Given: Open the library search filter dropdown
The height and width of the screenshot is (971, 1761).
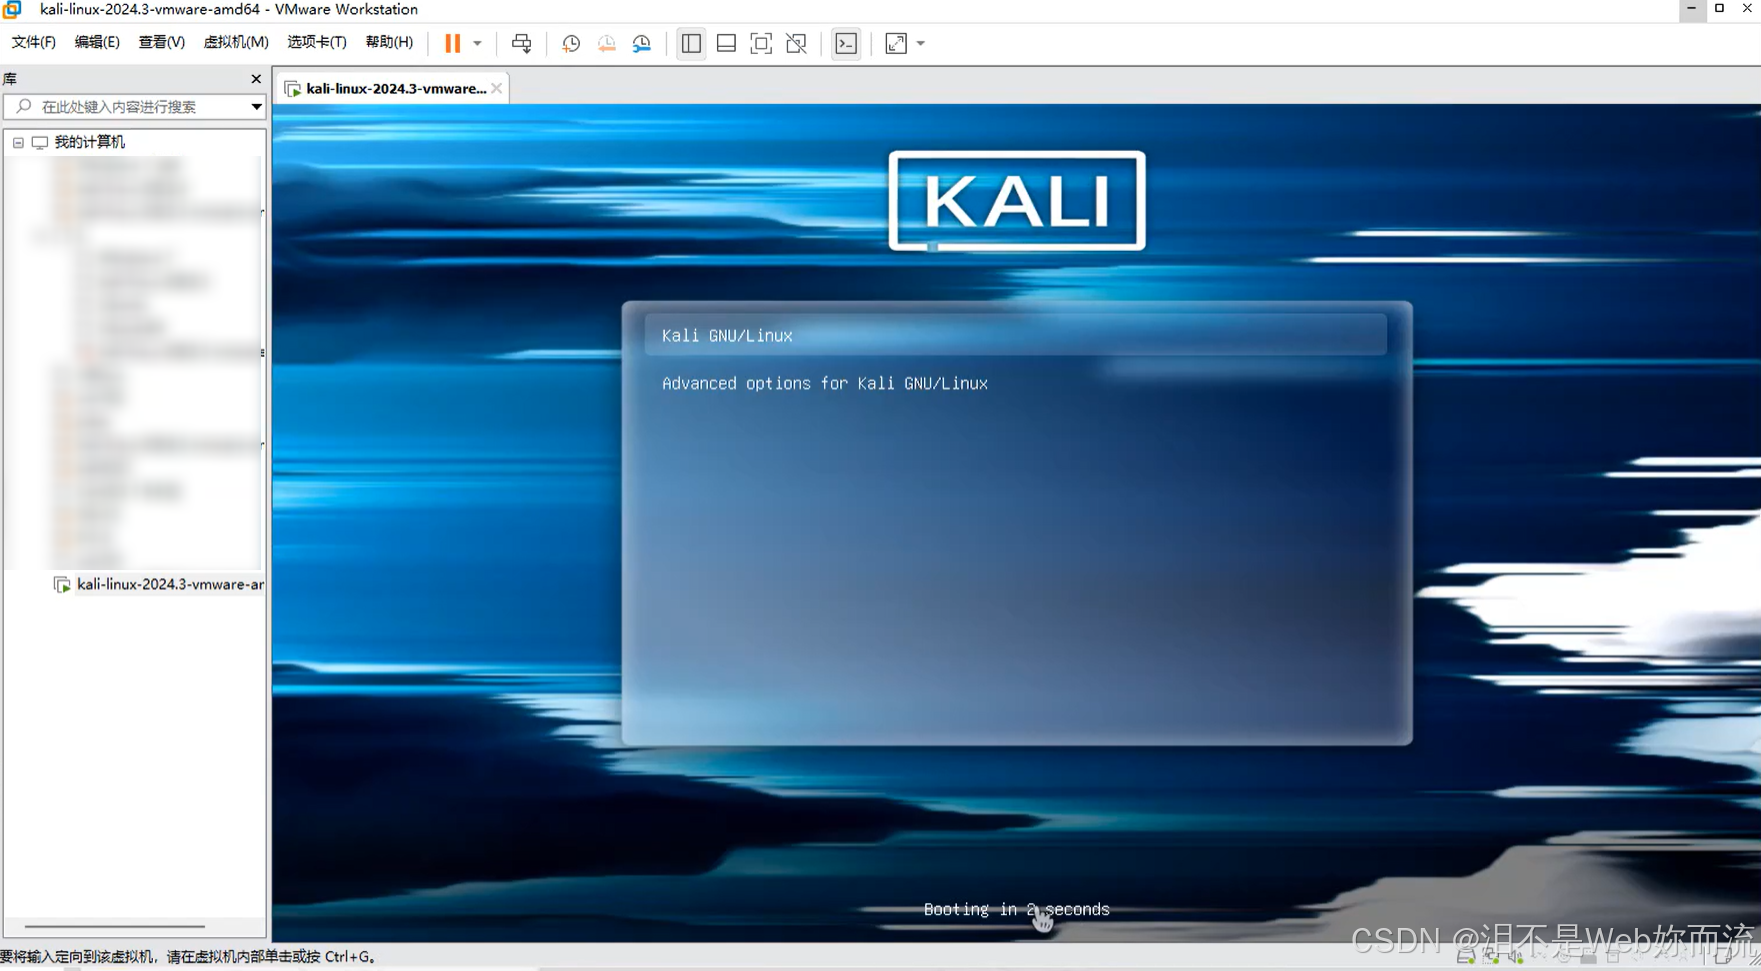Looking at the screenshot, I should tap(256, 106).
